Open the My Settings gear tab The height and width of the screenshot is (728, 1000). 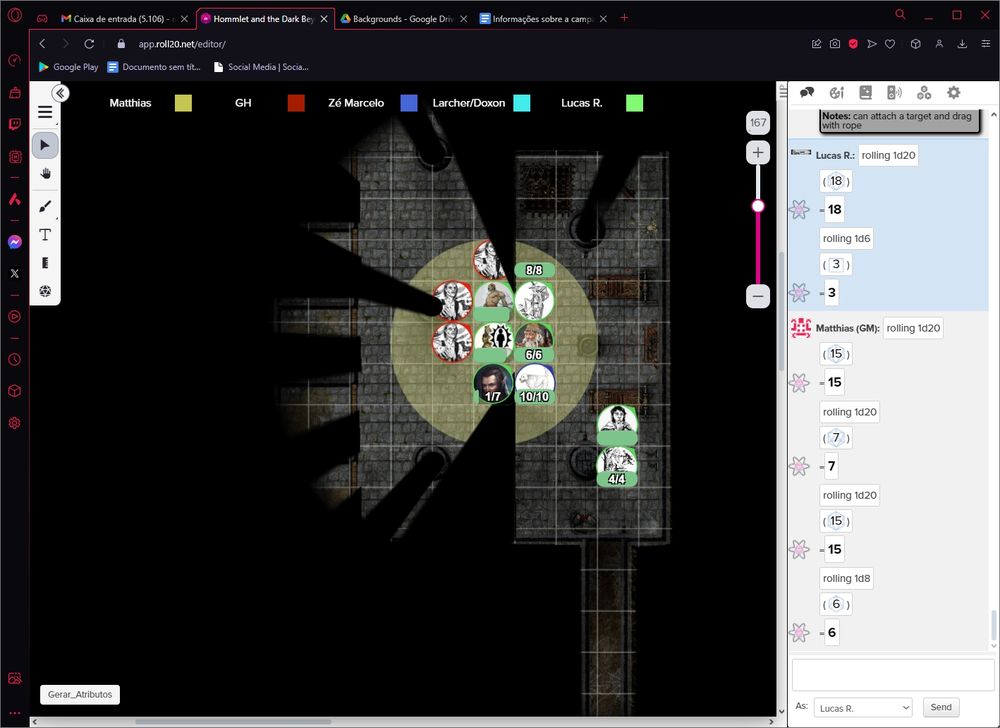tap(953, 93)
